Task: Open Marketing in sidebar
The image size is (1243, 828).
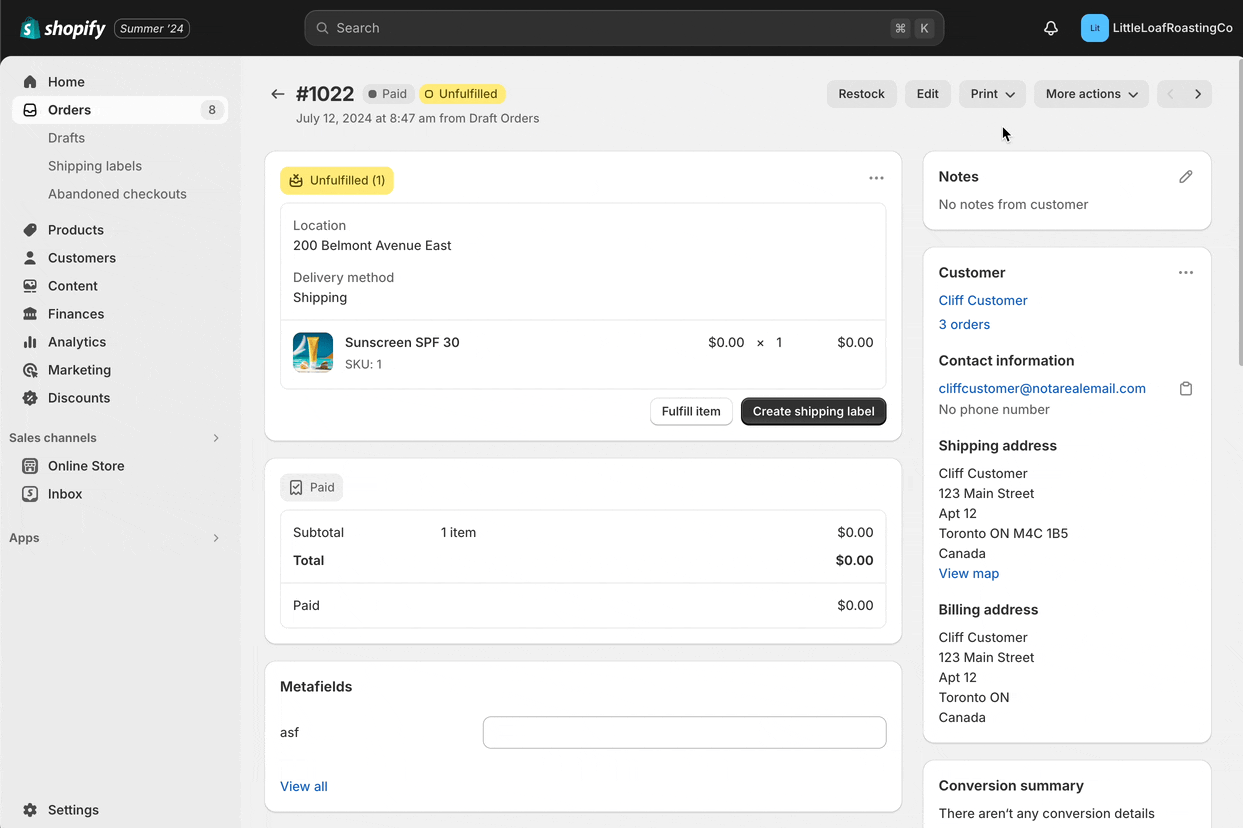Action: pyautogui.click(x=79, y=370)
